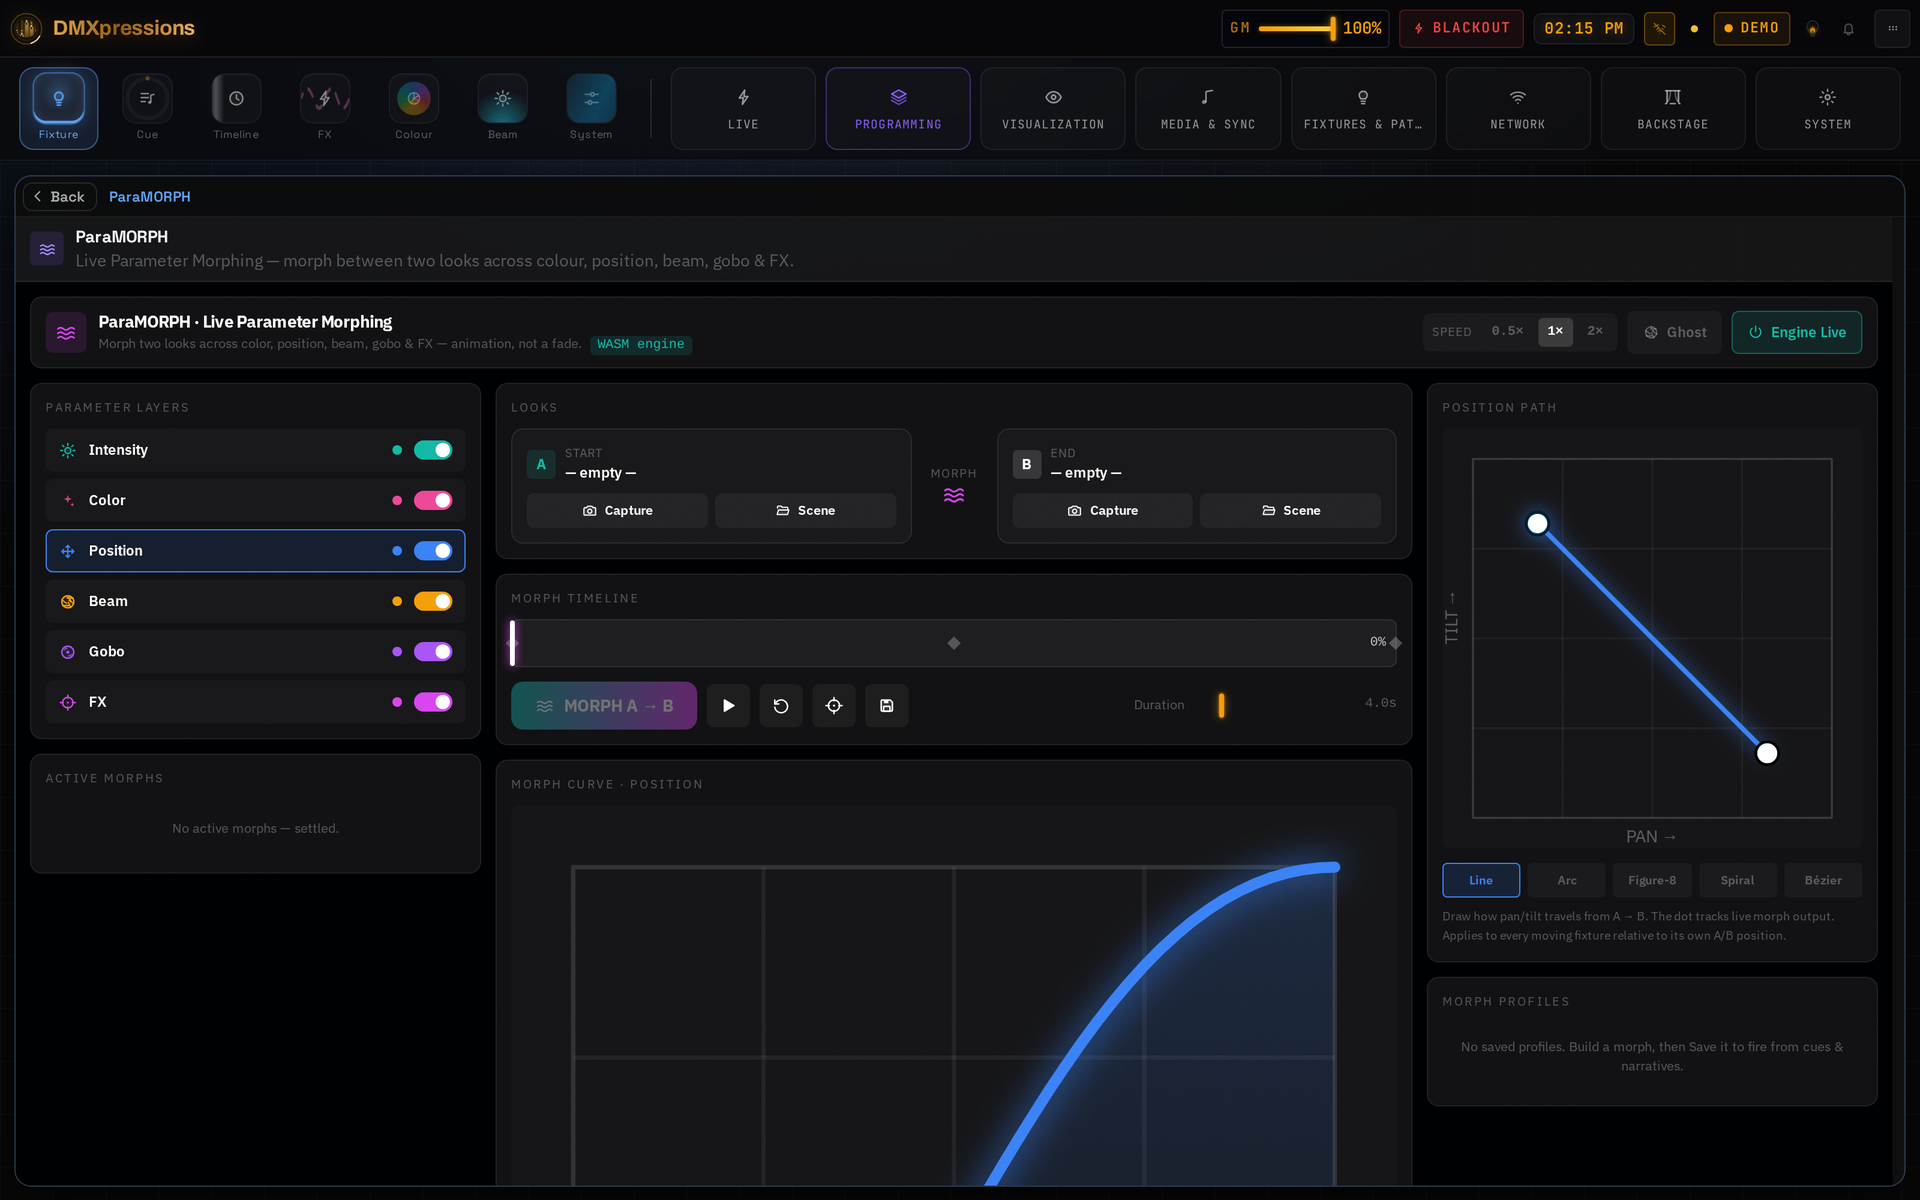Open the Fixture quick tool

point(58,108)
